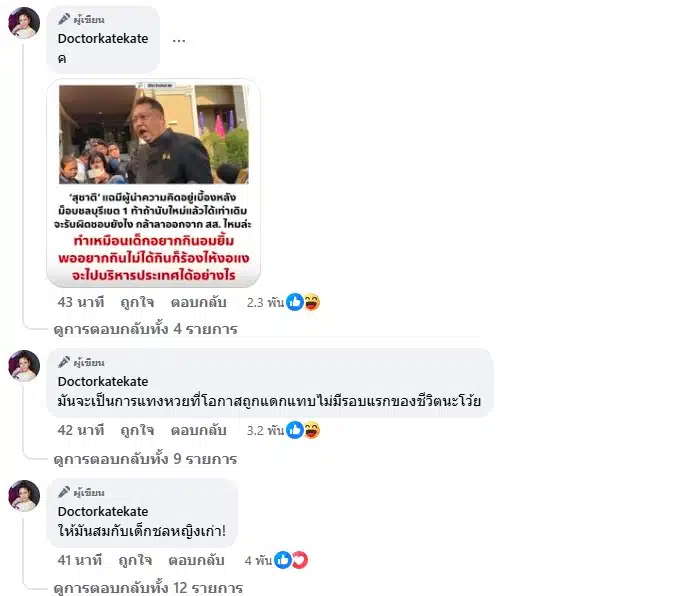
Task: Open the profile avatar of the third comment
Action: (24, 496)
